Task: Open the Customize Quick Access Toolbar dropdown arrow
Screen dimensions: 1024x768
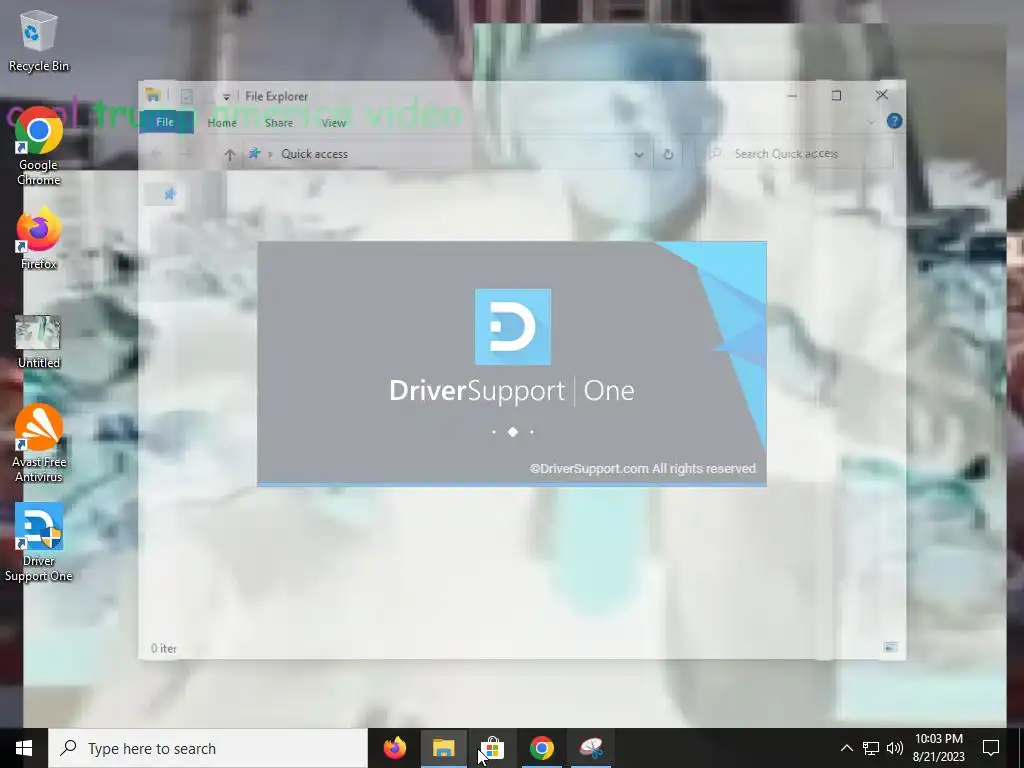Action: (226, 97)
